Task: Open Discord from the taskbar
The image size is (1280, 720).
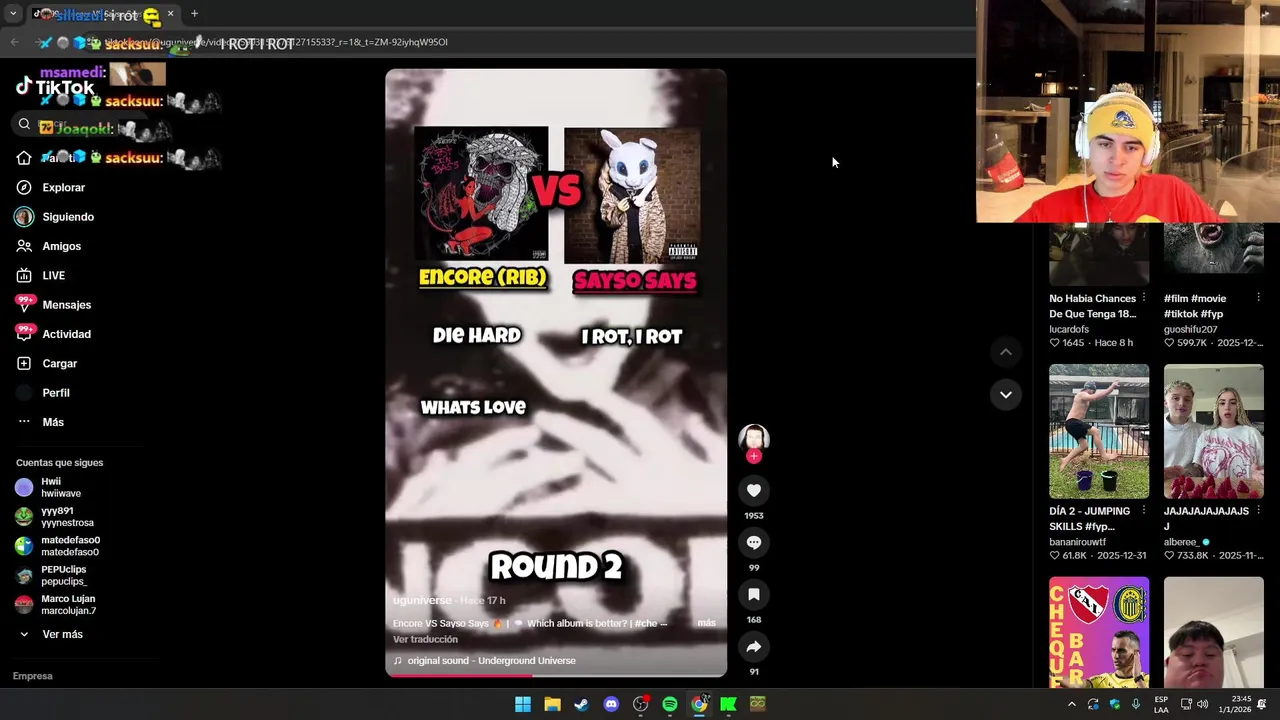Action: 611,704
